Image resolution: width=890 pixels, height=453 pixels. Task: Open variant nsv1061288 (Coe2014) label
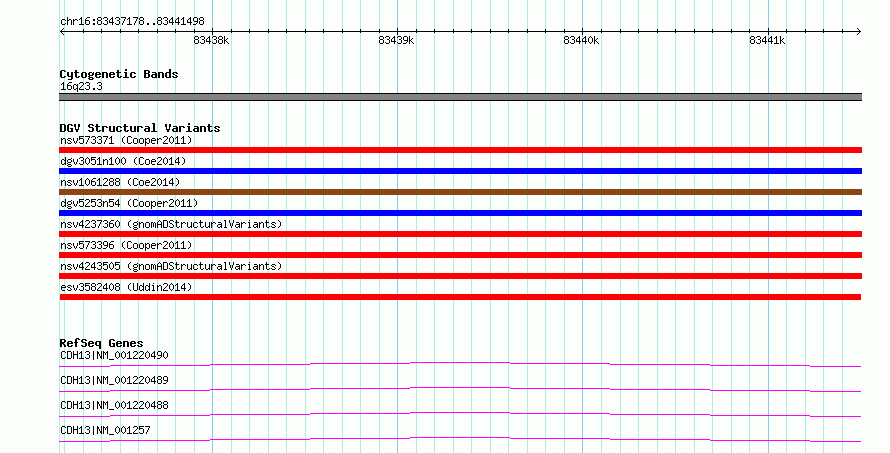click(x=120, y=182)
